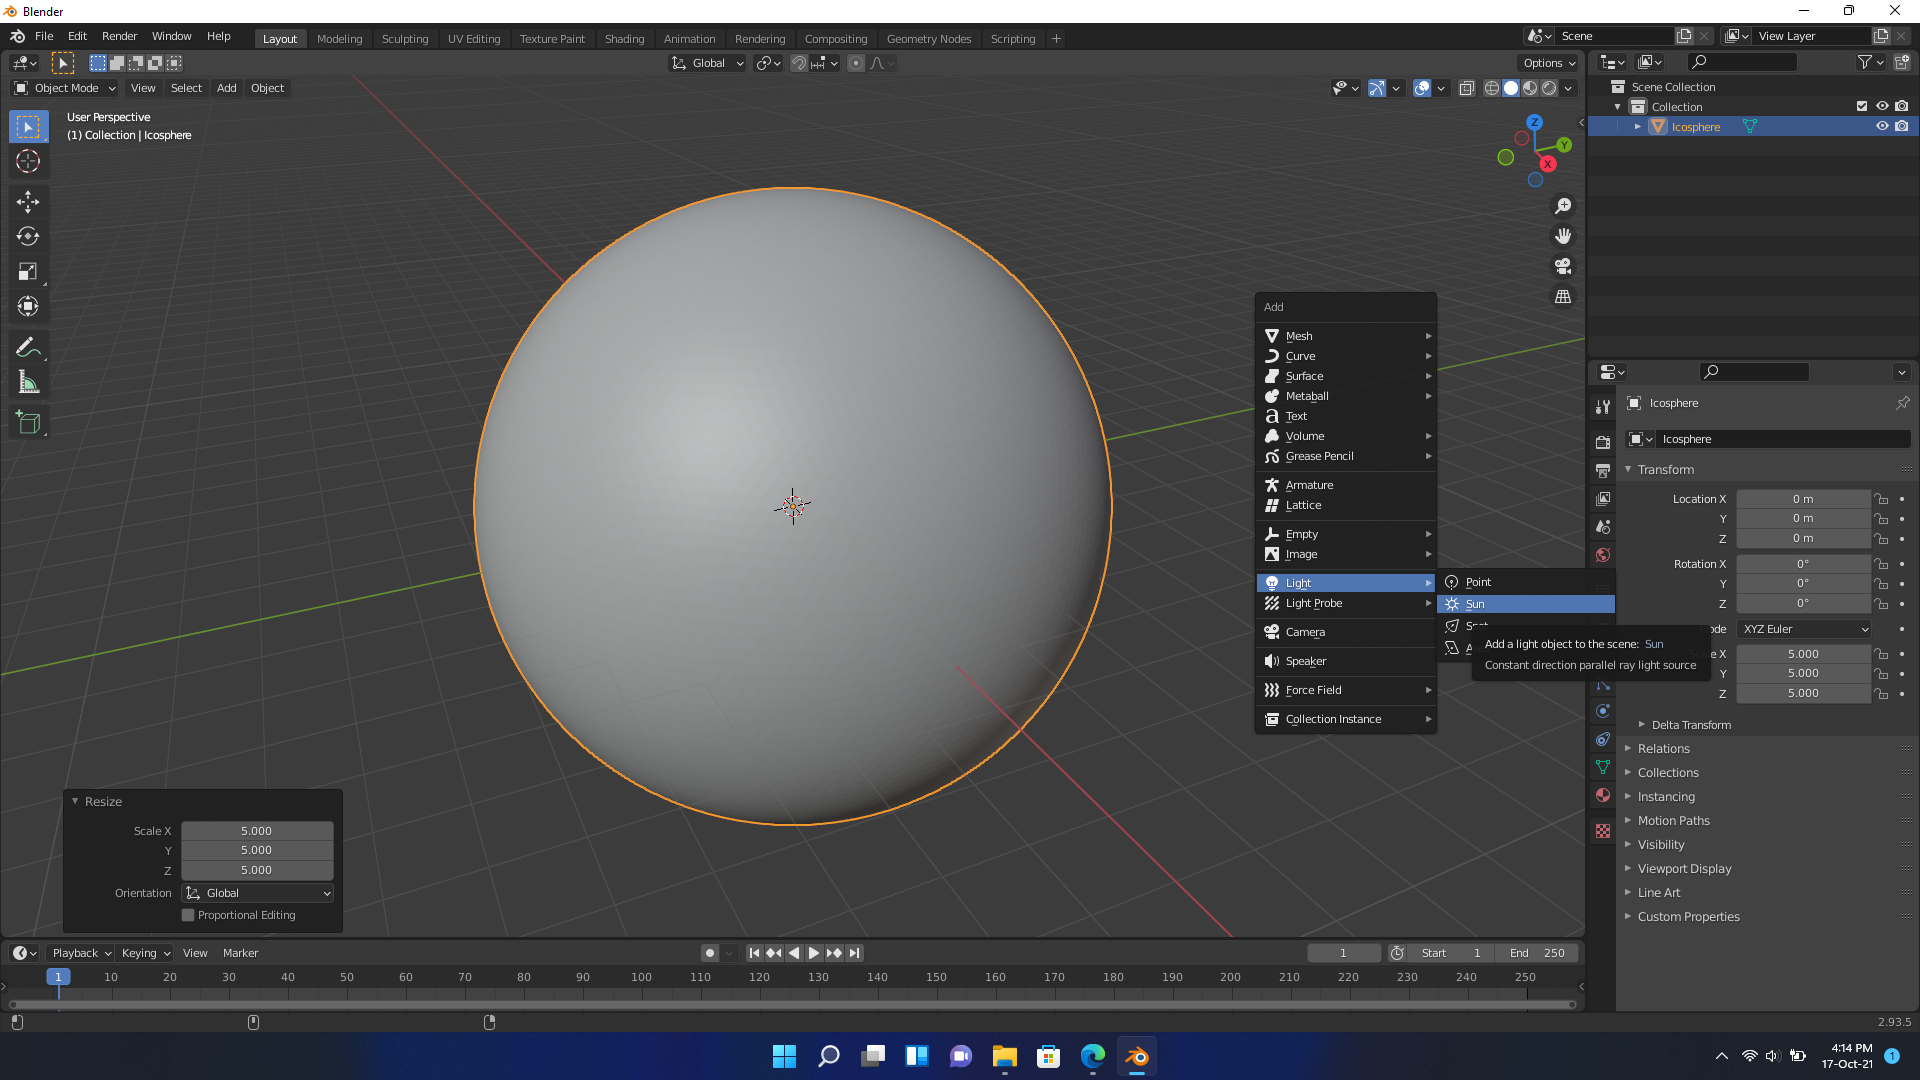Select the Measure tool
Image resolution: width=1920 pixels, height=1080 pixels.
point(28,383)
